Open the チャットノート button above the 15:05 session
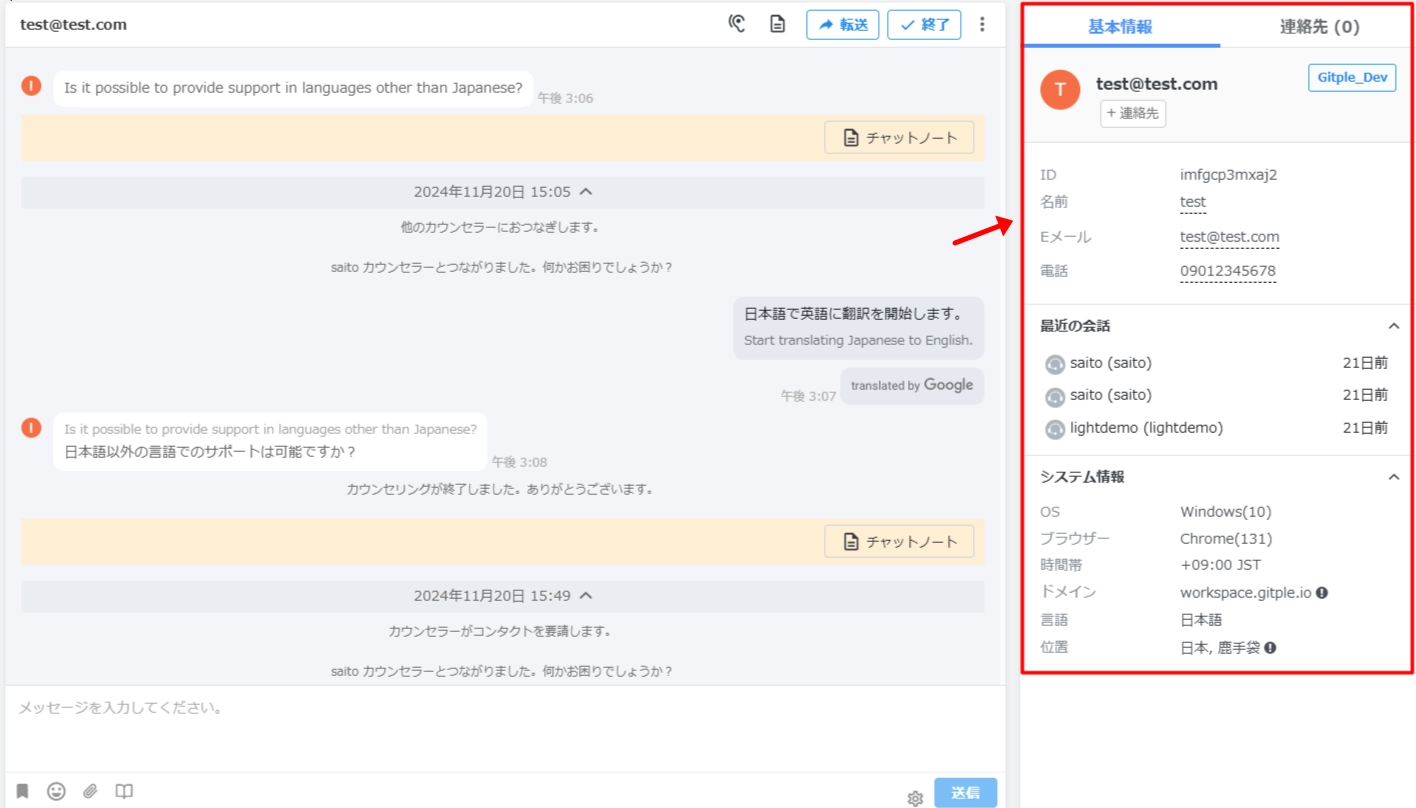The width and height of the screenshot is (1416, 808). point(899,138)
